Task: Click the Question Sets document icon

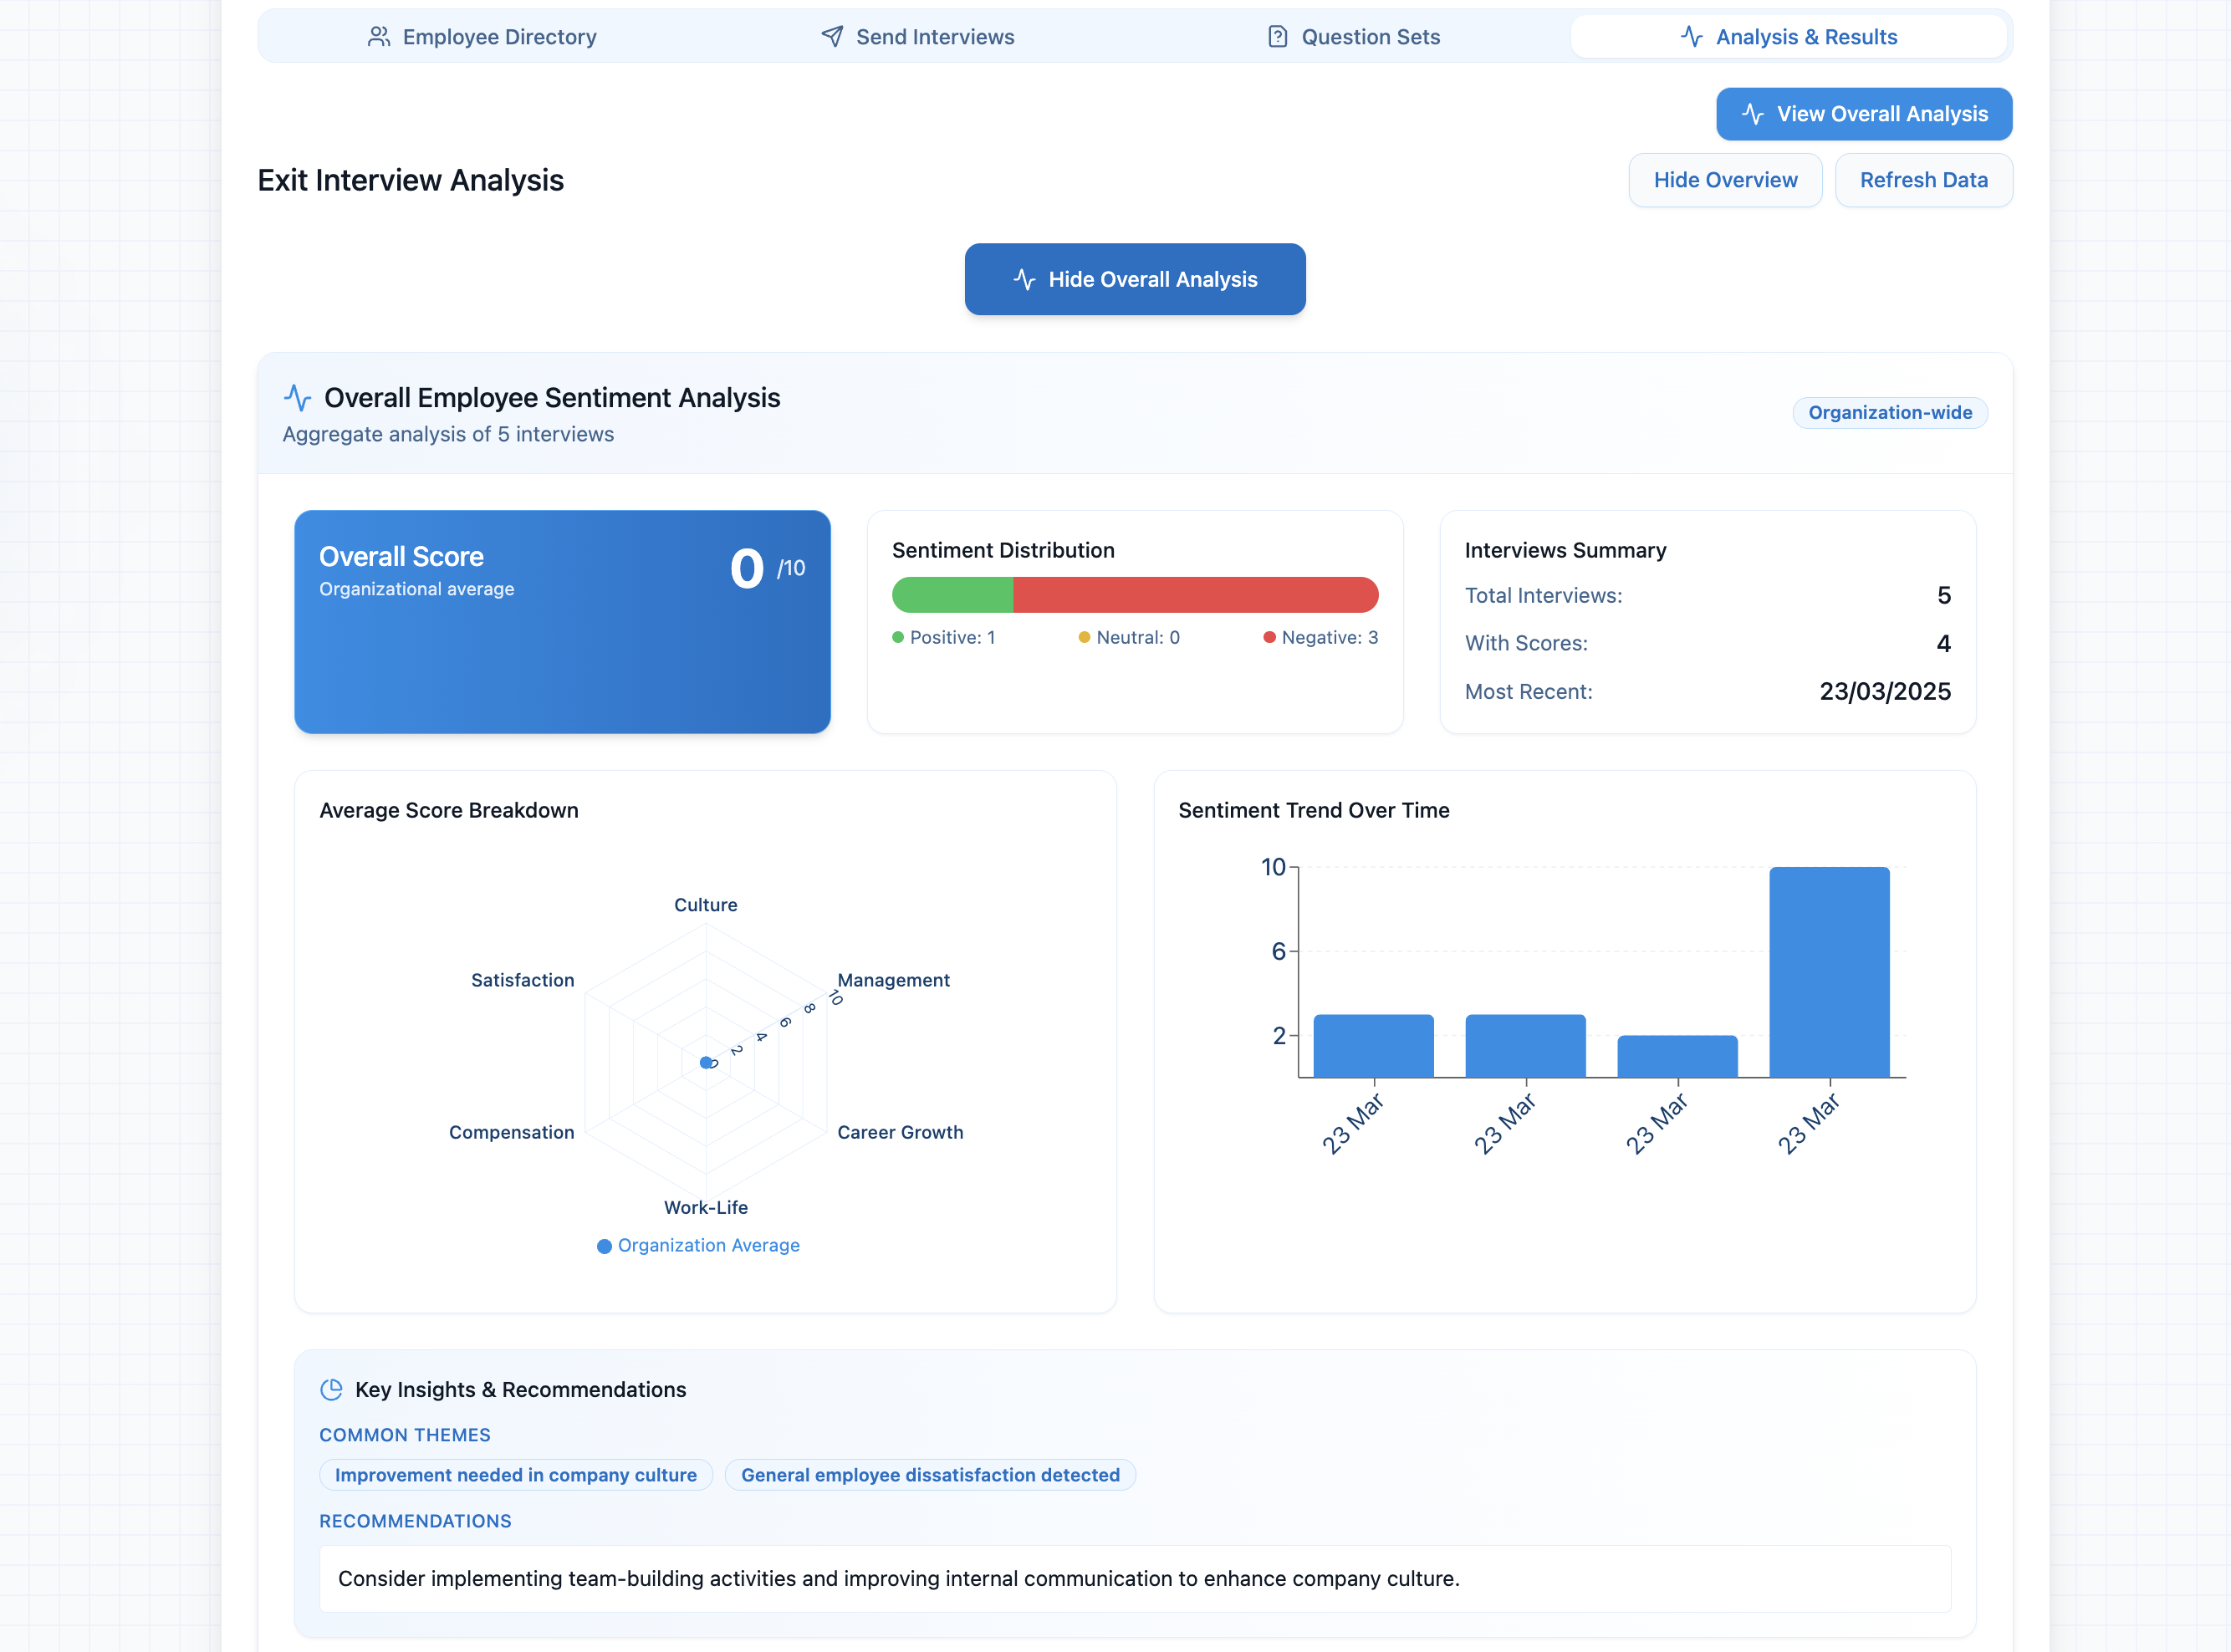Action: tap(1277, 37)
